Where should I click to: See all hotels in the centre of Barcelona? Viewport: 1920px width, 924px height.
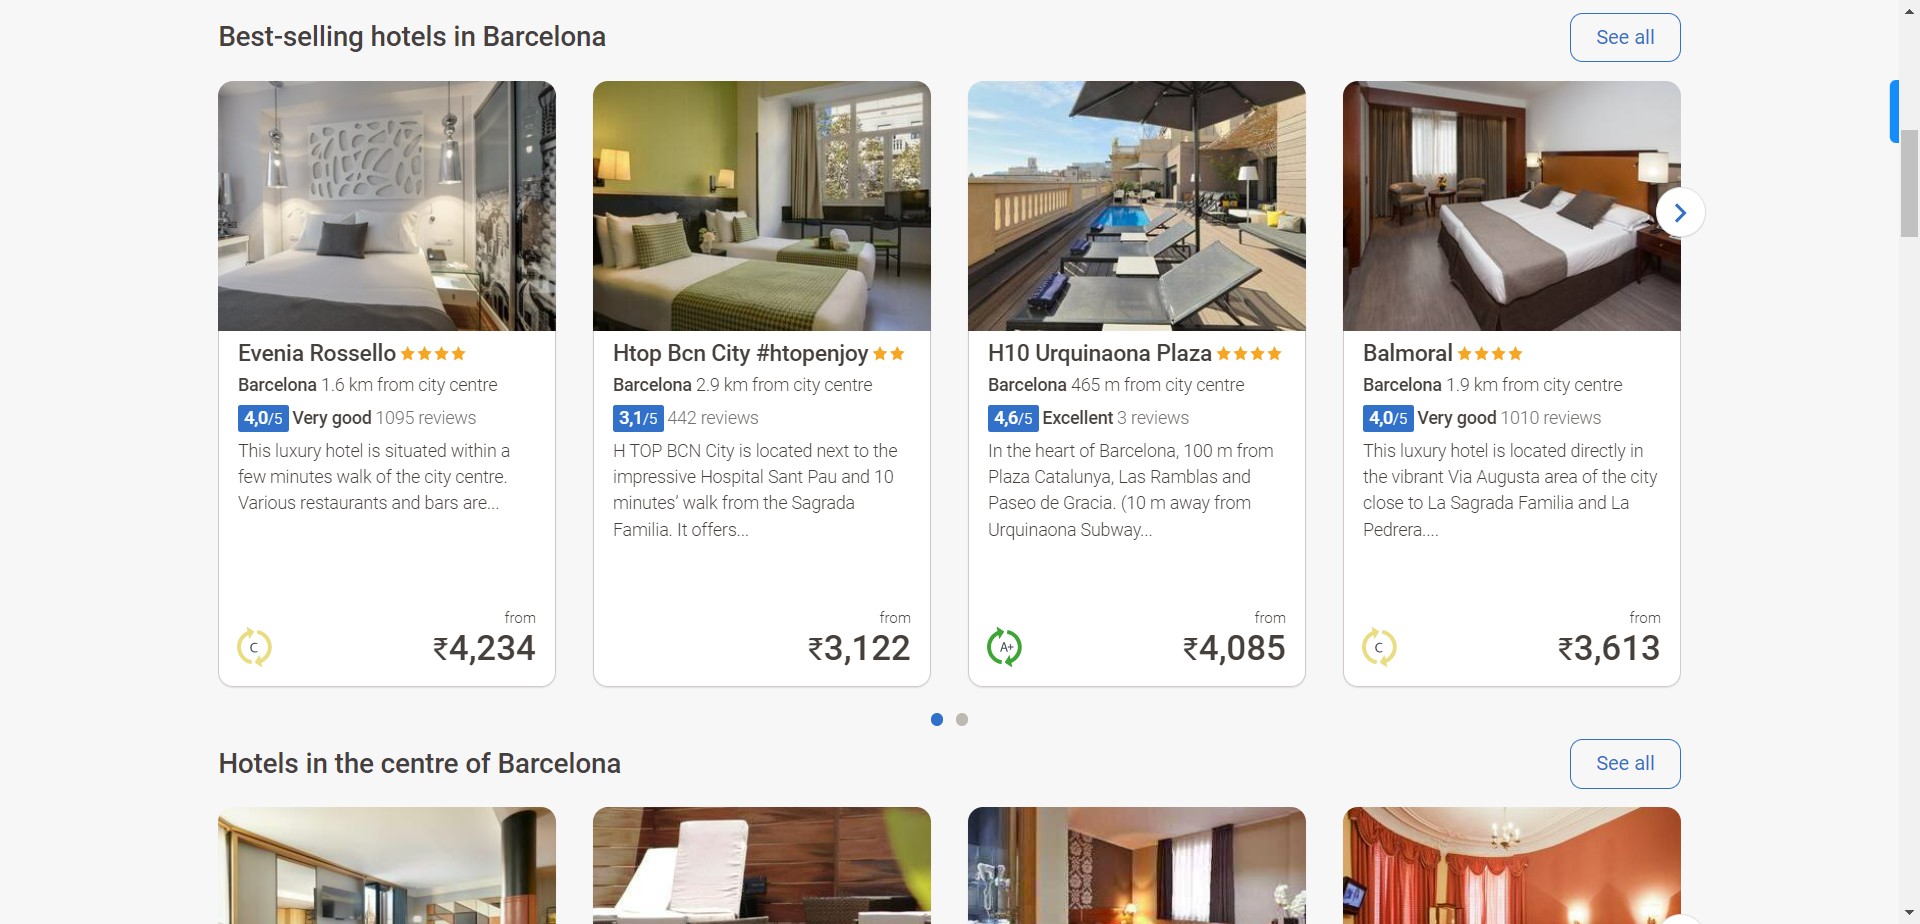(x=1624, y=763)
